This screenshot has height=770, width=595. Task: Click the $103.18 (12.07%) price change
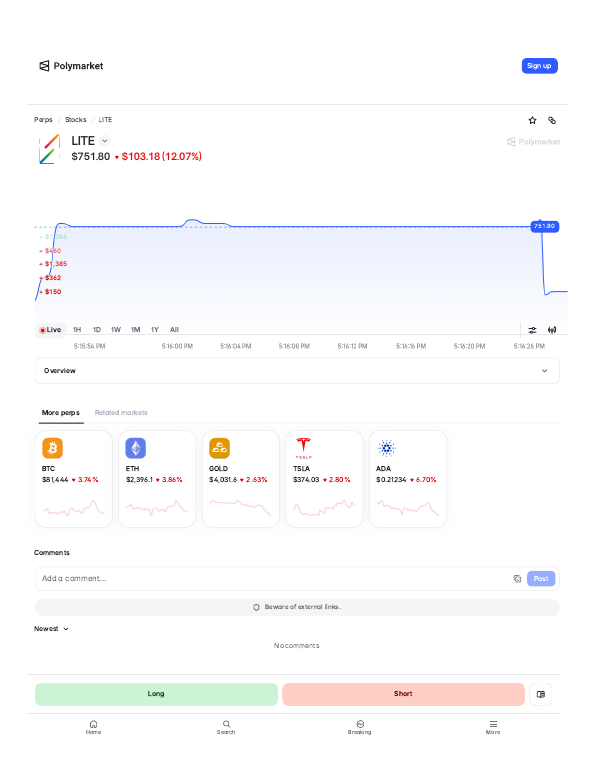pos(159,157)
